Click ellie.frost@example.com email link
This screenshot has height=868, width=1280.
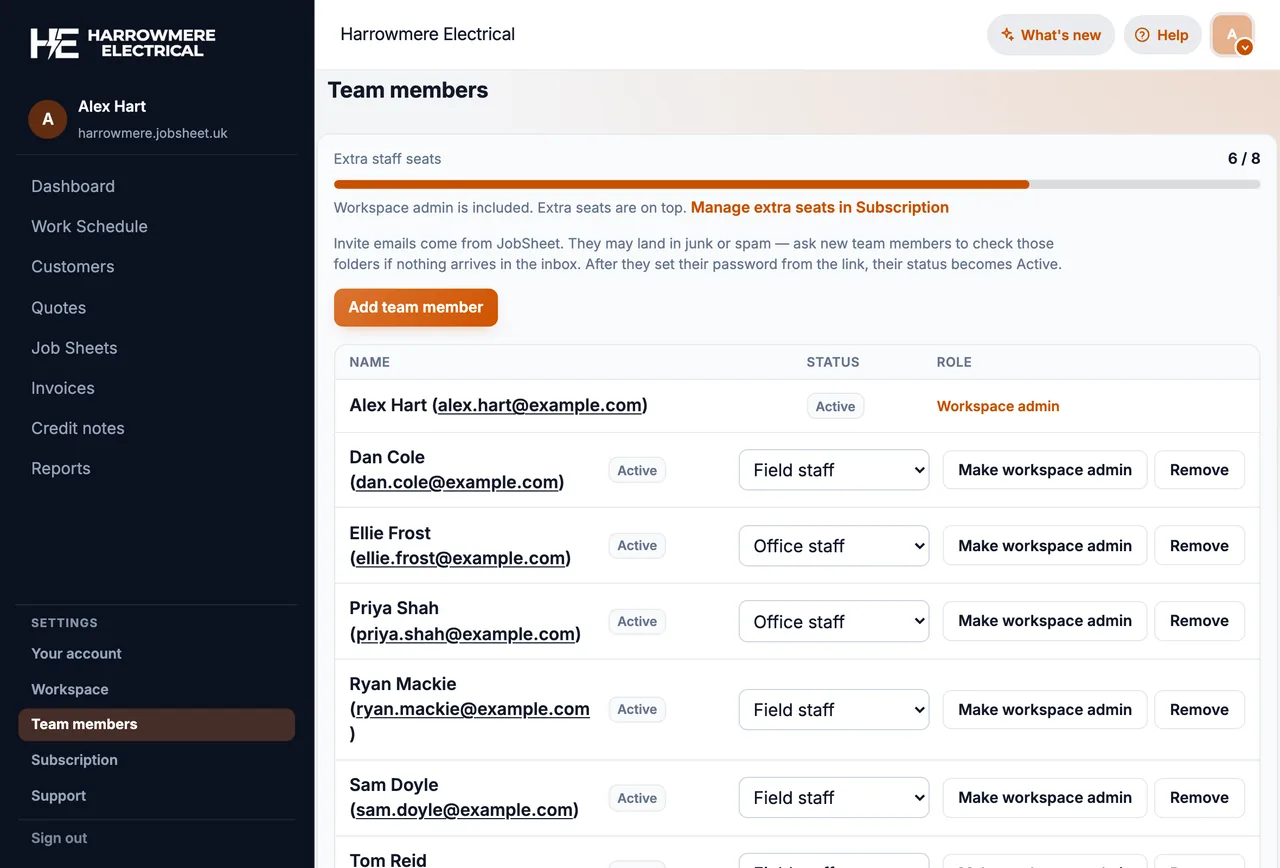[461, 558]
